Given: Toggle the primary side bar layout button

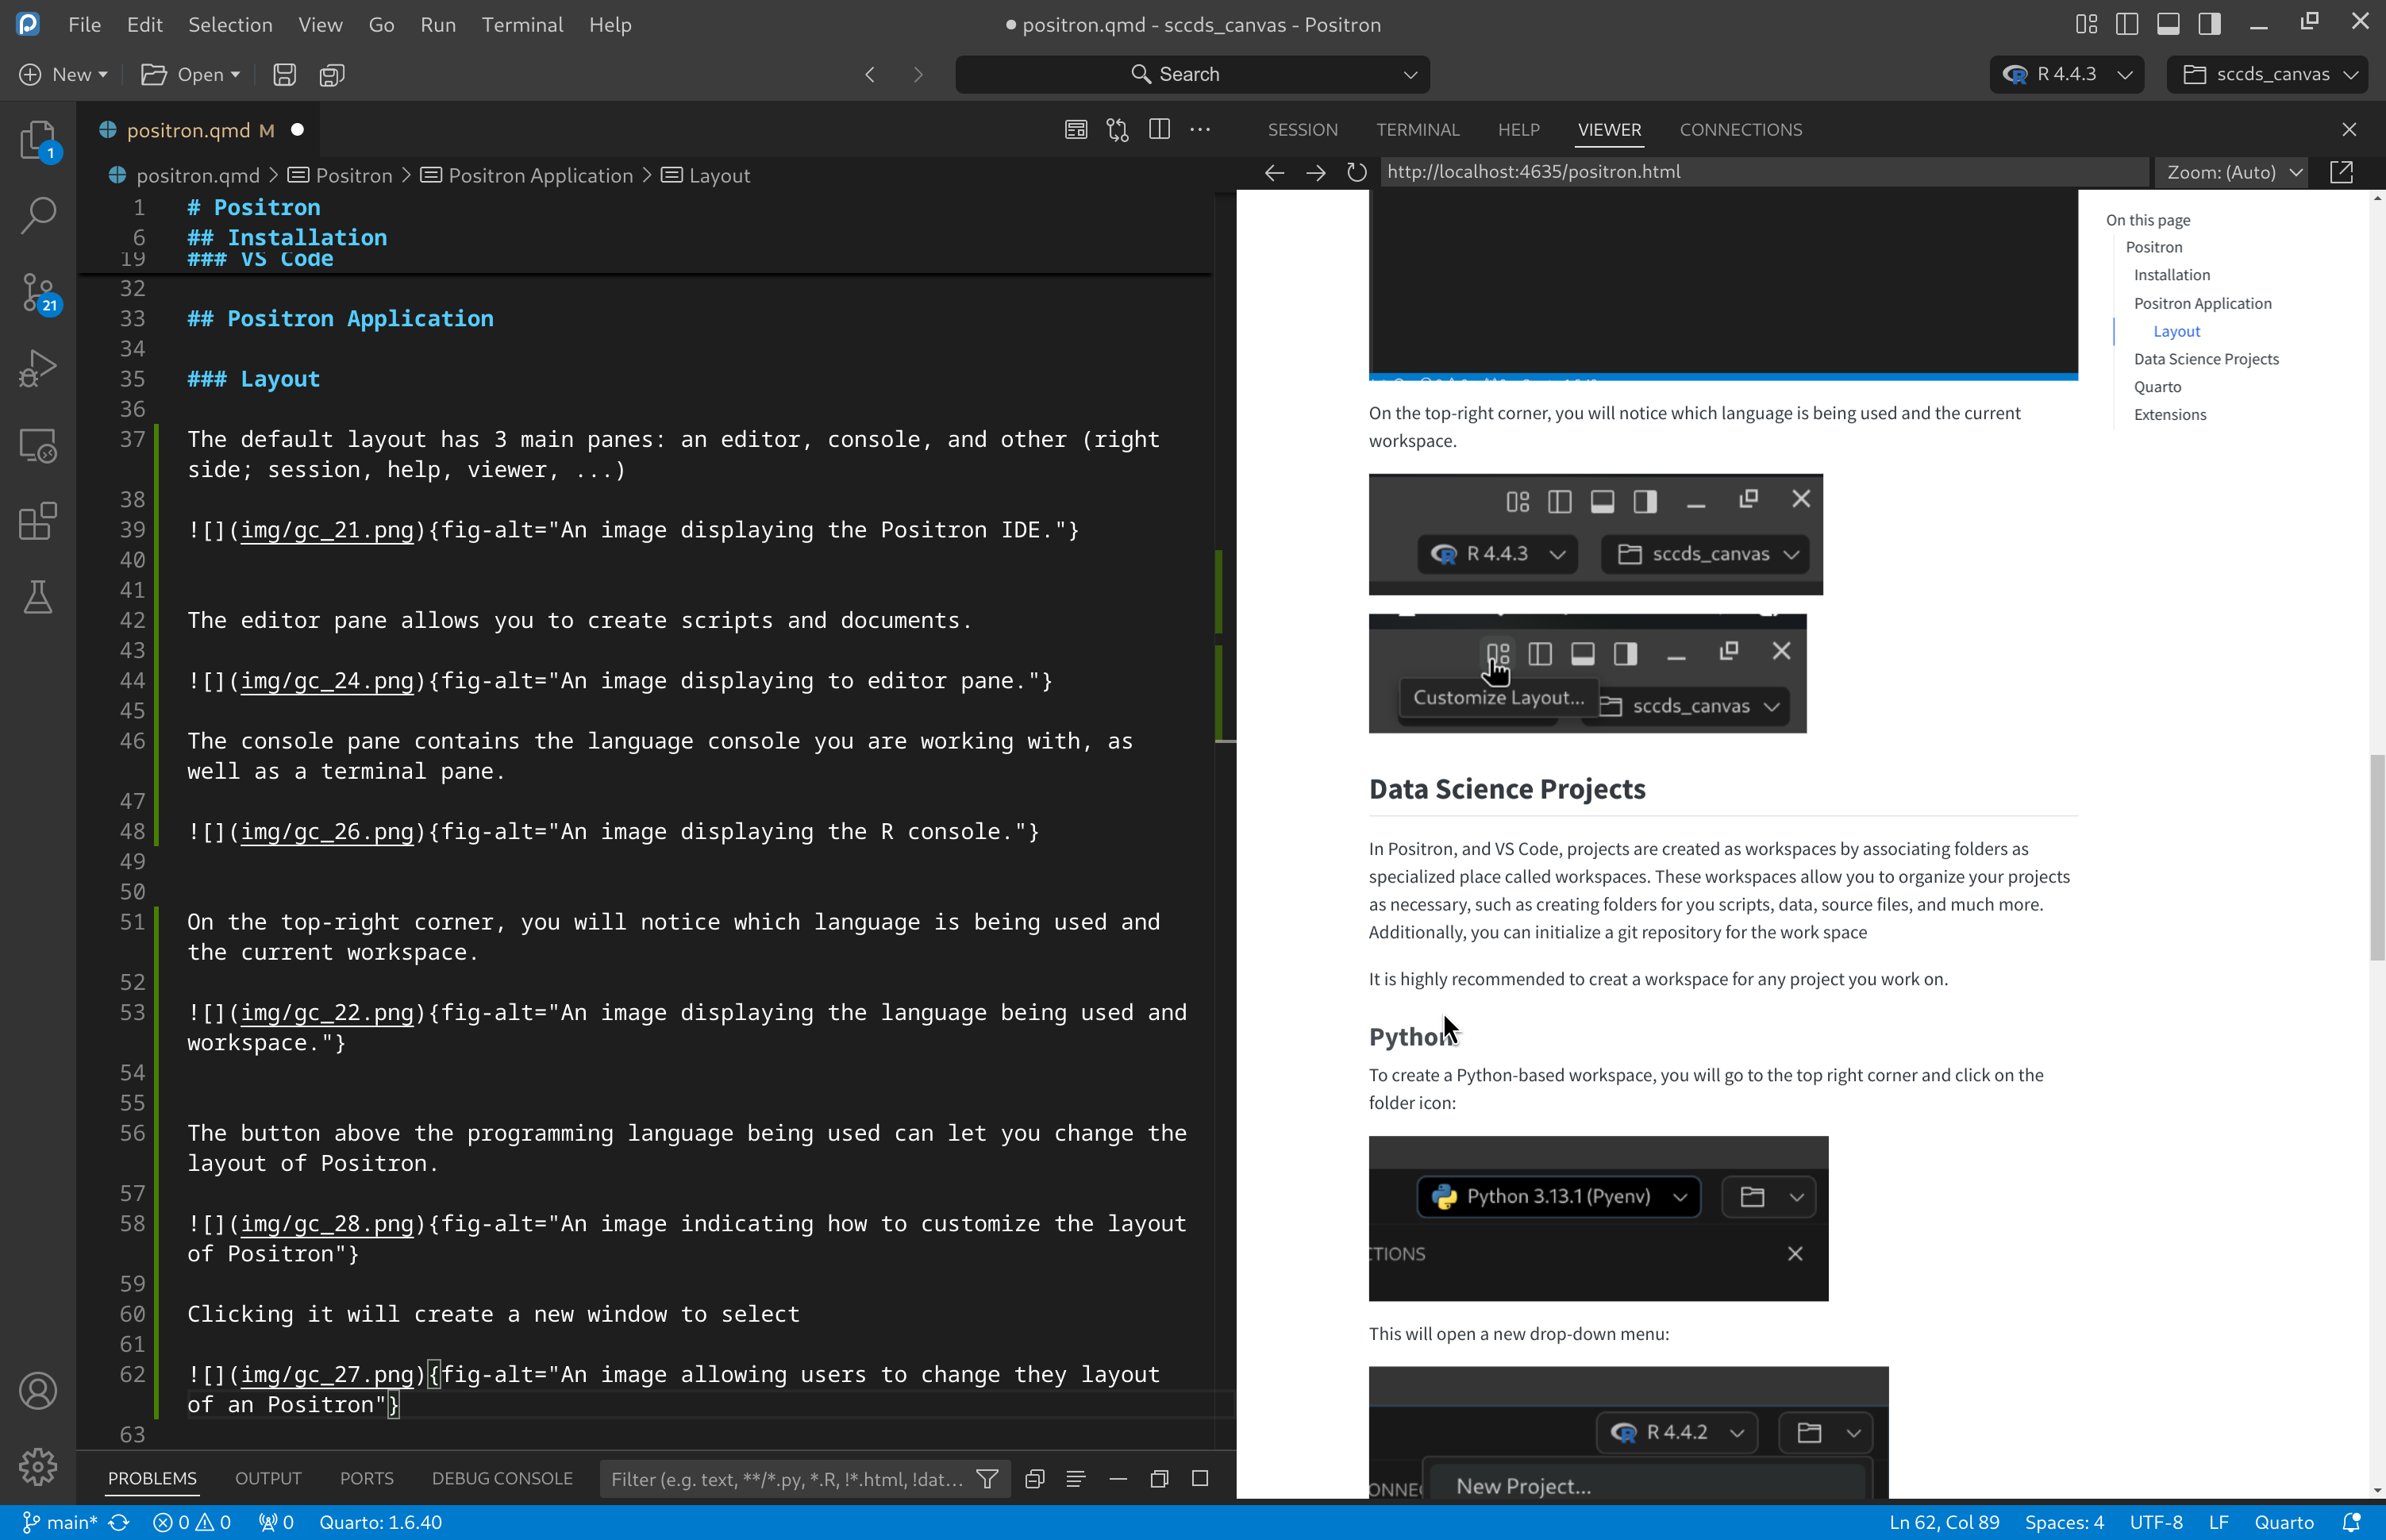Looking at the screenshot, I should (2127, 24).
